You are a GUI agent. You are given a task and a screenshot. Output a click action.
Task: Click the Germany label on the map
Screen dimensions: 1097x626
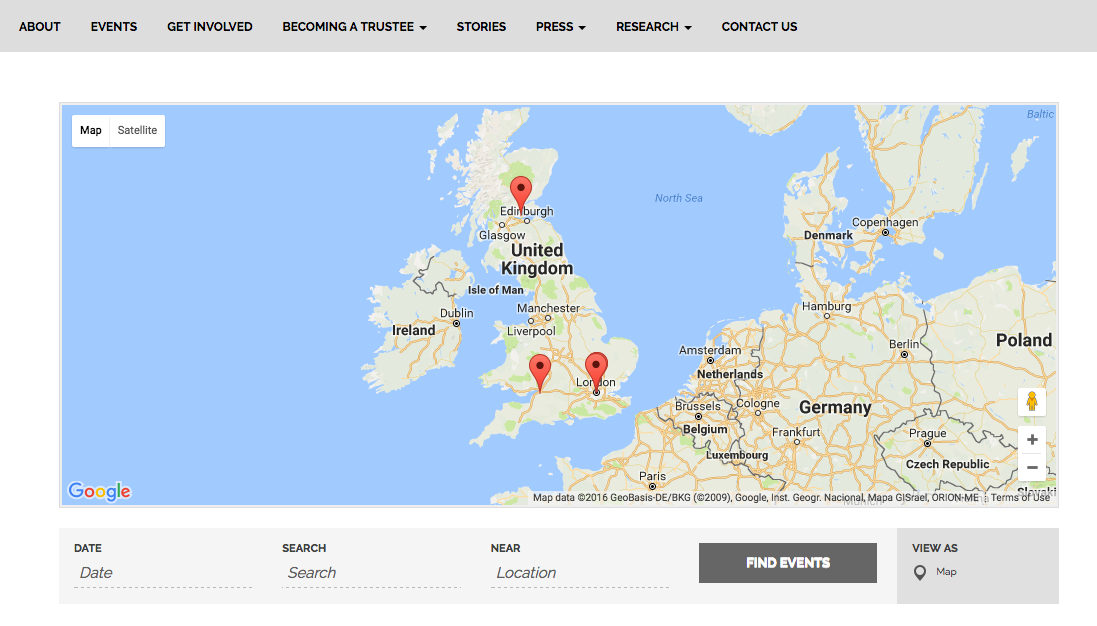click(x=835, y=408)
